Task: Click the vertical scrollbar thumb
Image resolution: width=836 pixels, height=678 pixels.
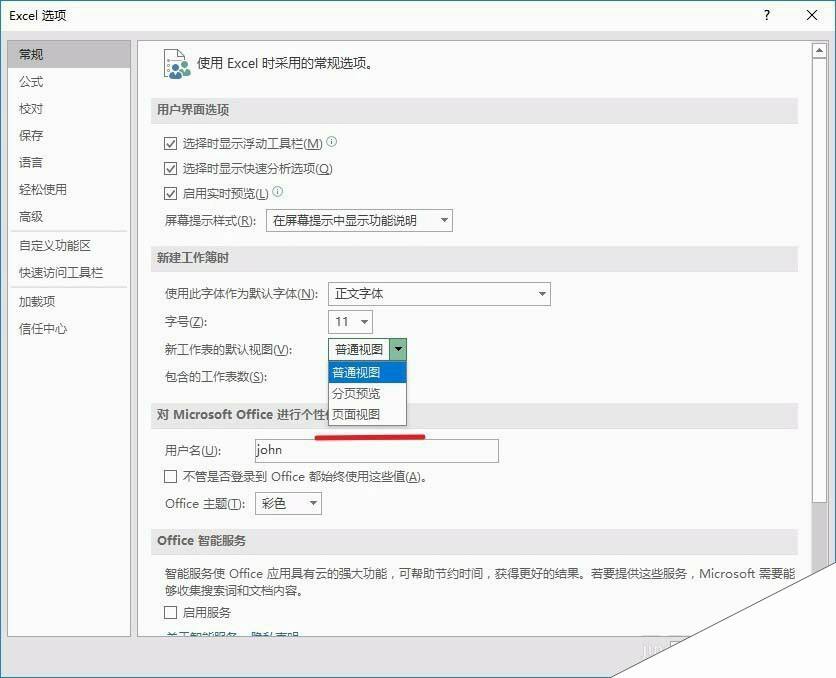Action: pyautogui.click(x=819, y=280)
